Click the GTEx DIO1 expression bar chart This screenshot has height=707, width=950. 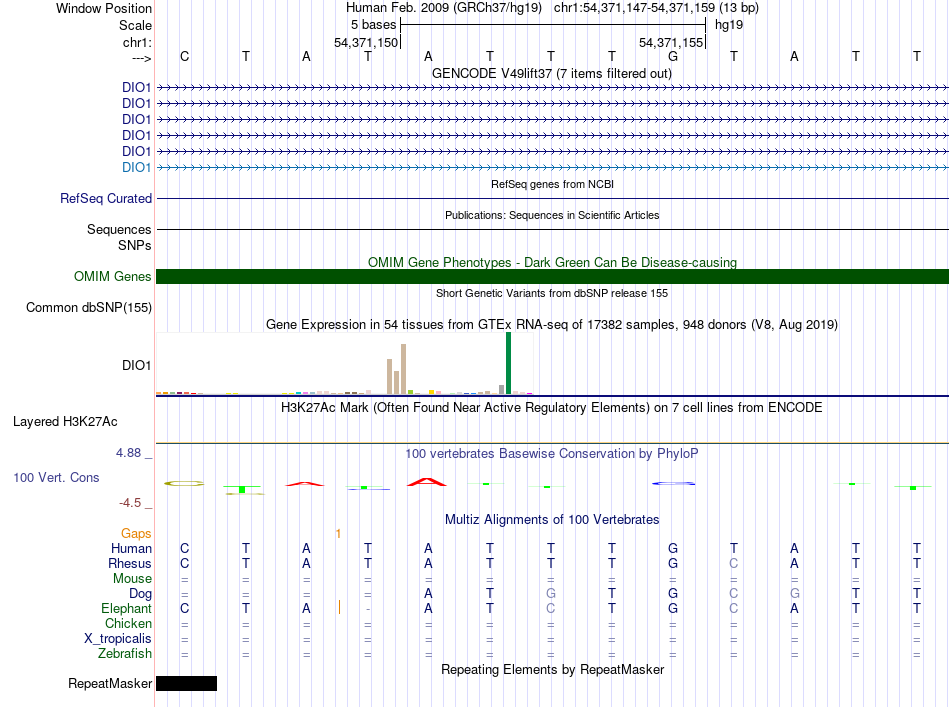click(344, 363)
